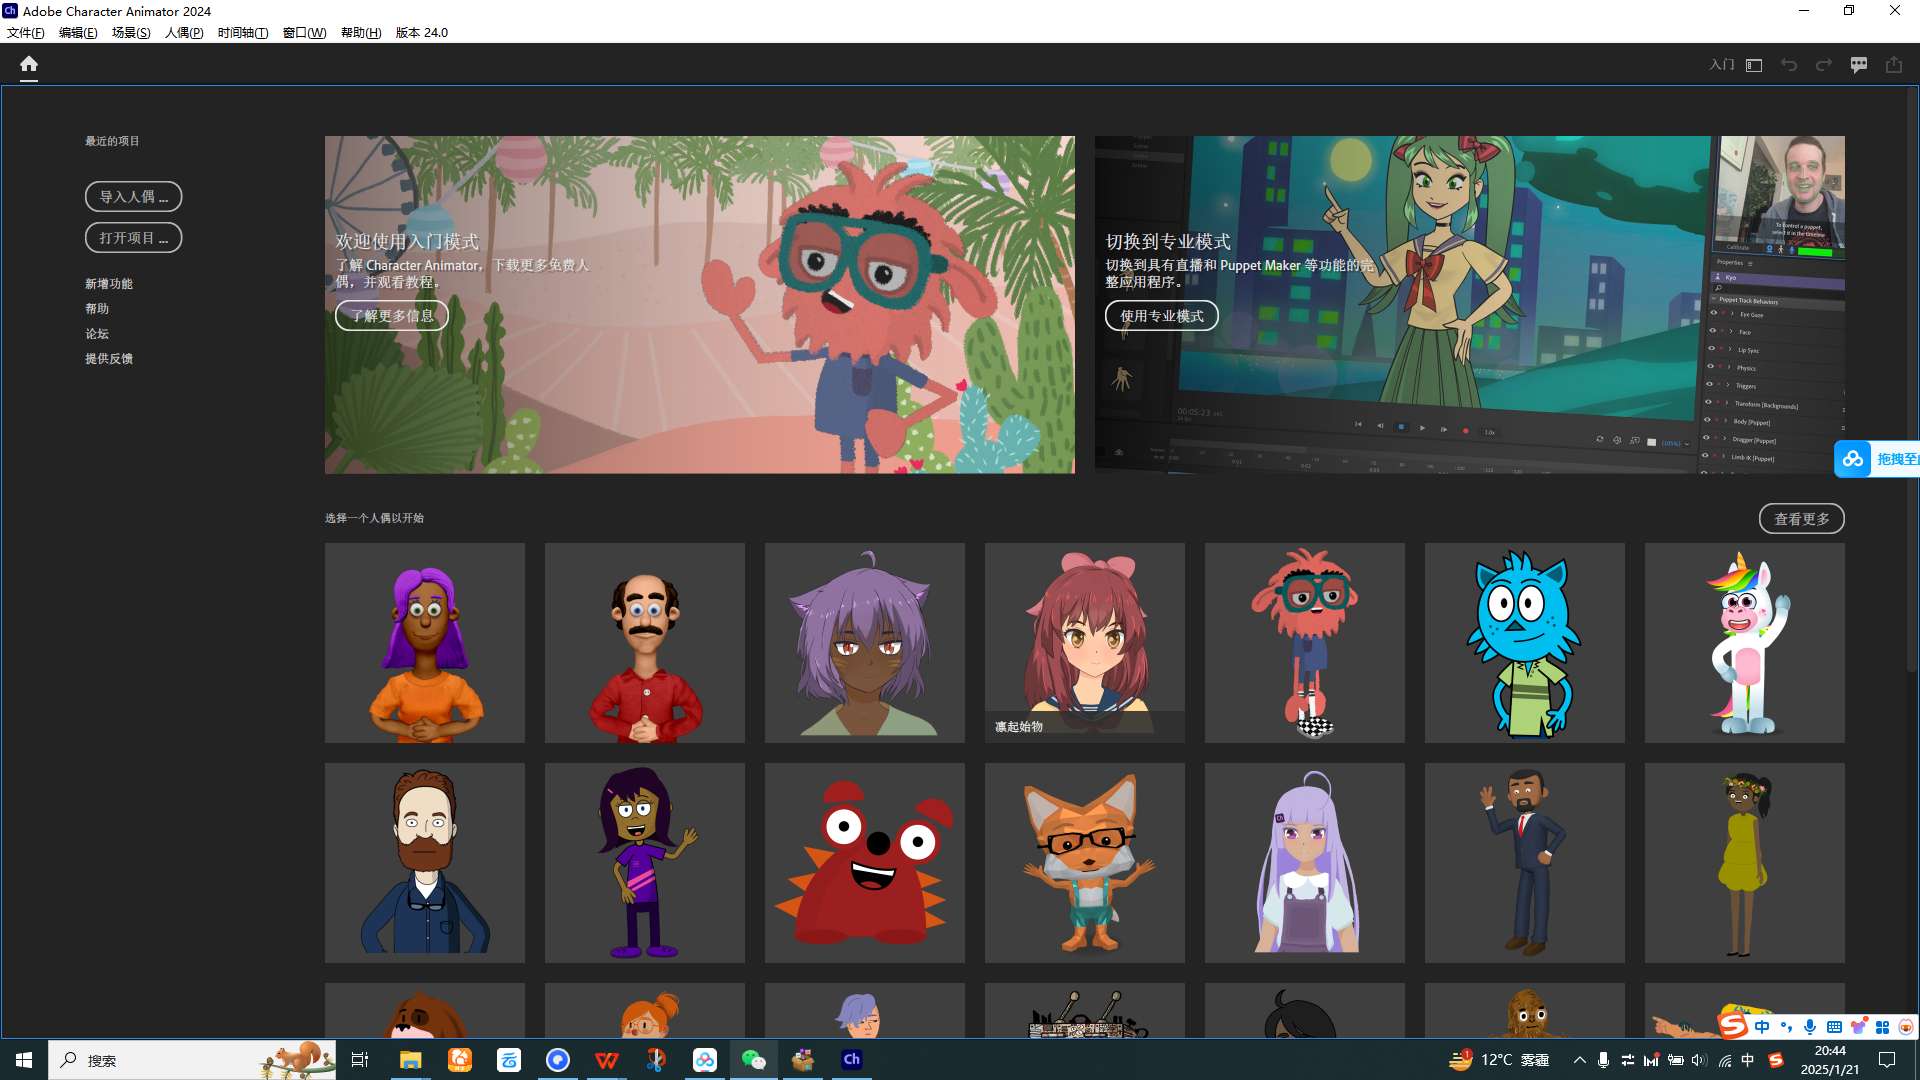This screenshot has height=1080, width=1920.
Task: Select the blue cat puppet
Action: tap(1525, 643)
